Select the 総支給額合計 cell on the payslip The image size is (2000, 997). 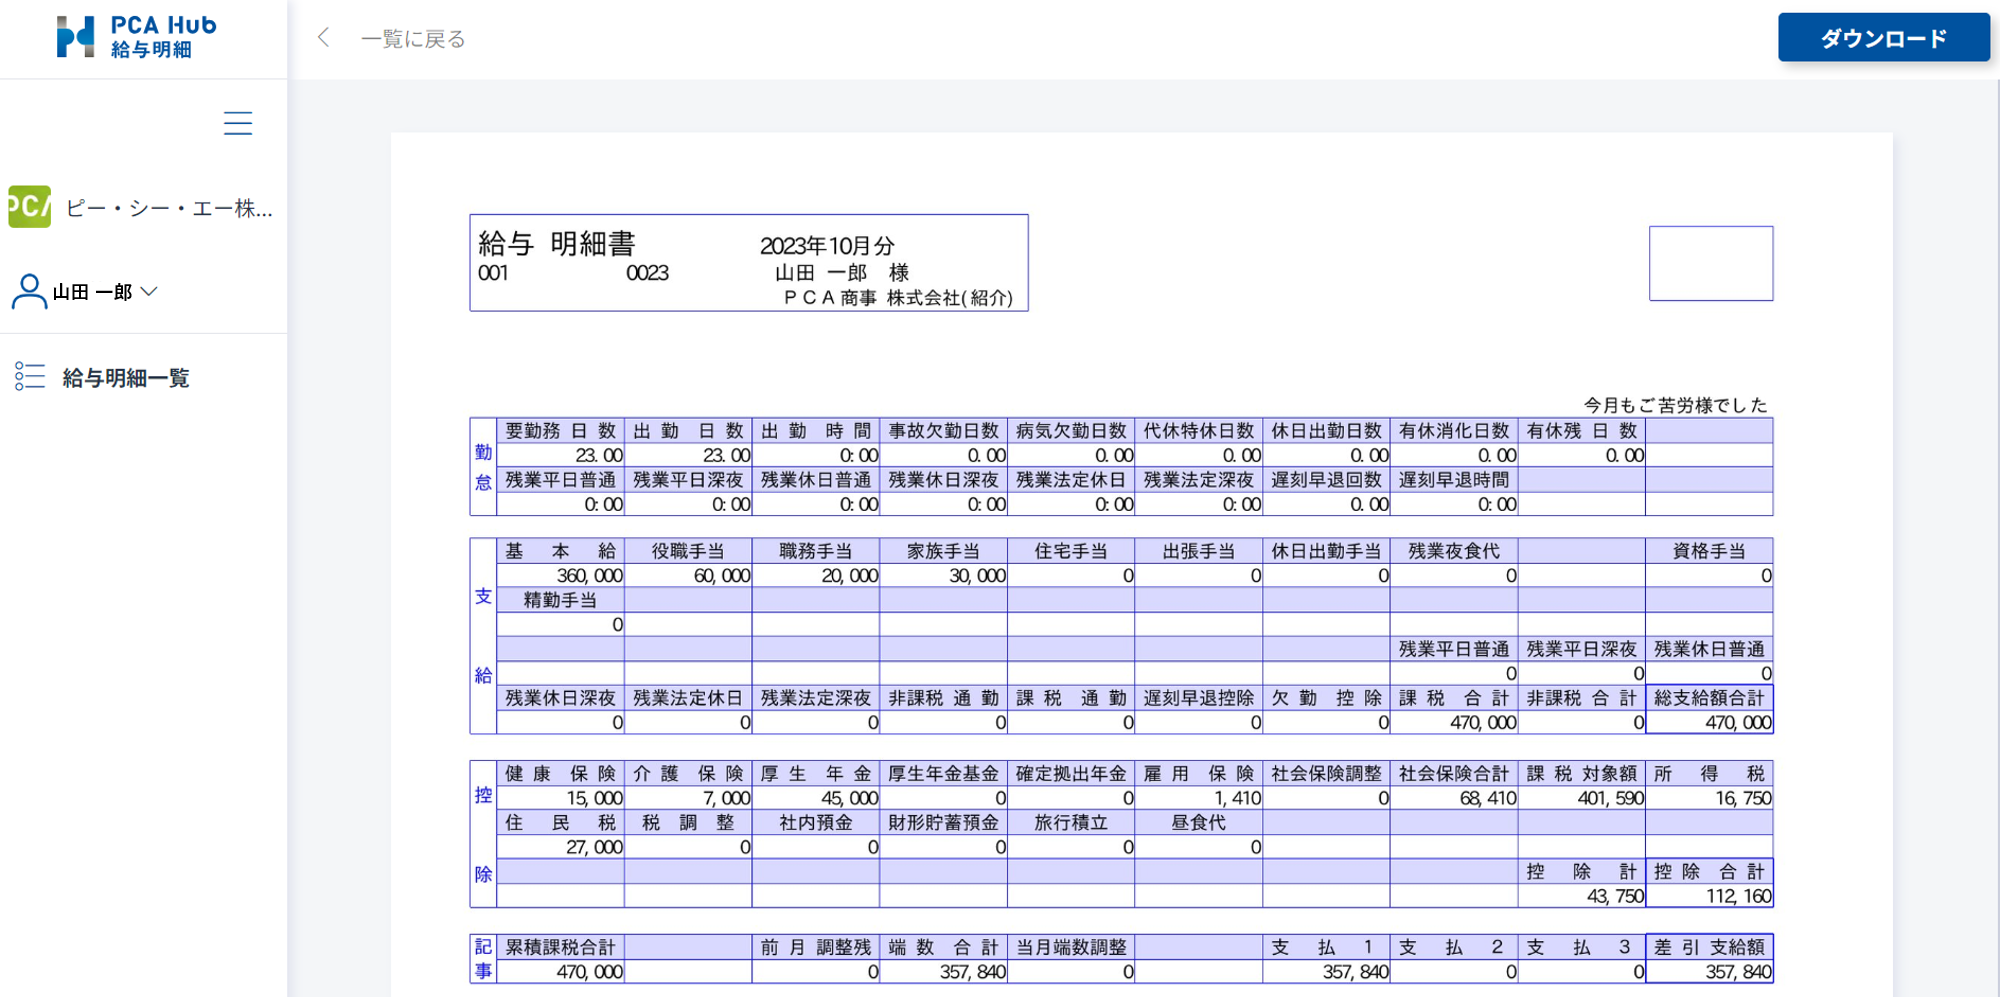pyautogui.click(x=1710, y=698)
